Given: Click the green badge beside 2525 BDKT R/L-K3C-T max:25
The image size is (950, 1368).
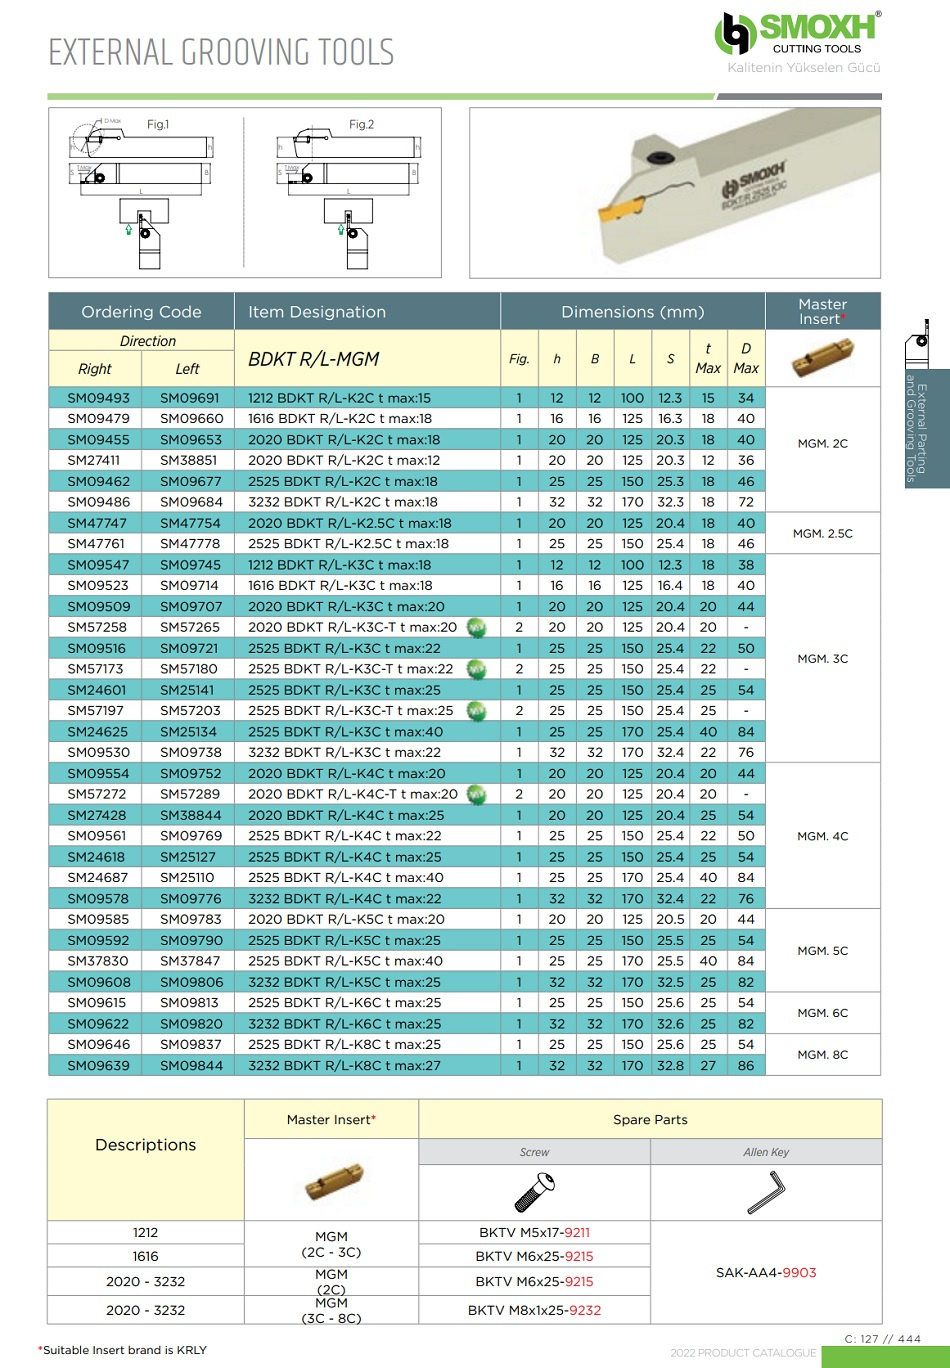Looking at the screenshot, I should pyautogui.click(x=477, y=711).
